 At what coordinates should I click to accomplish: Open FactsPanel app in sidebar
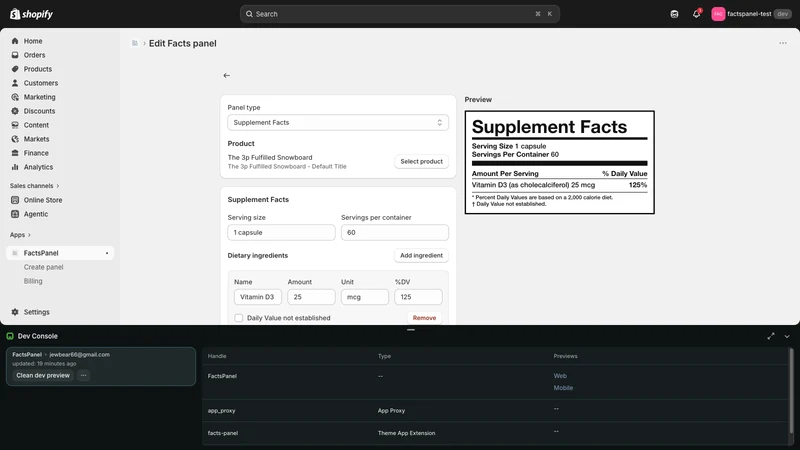coord(60,253)
